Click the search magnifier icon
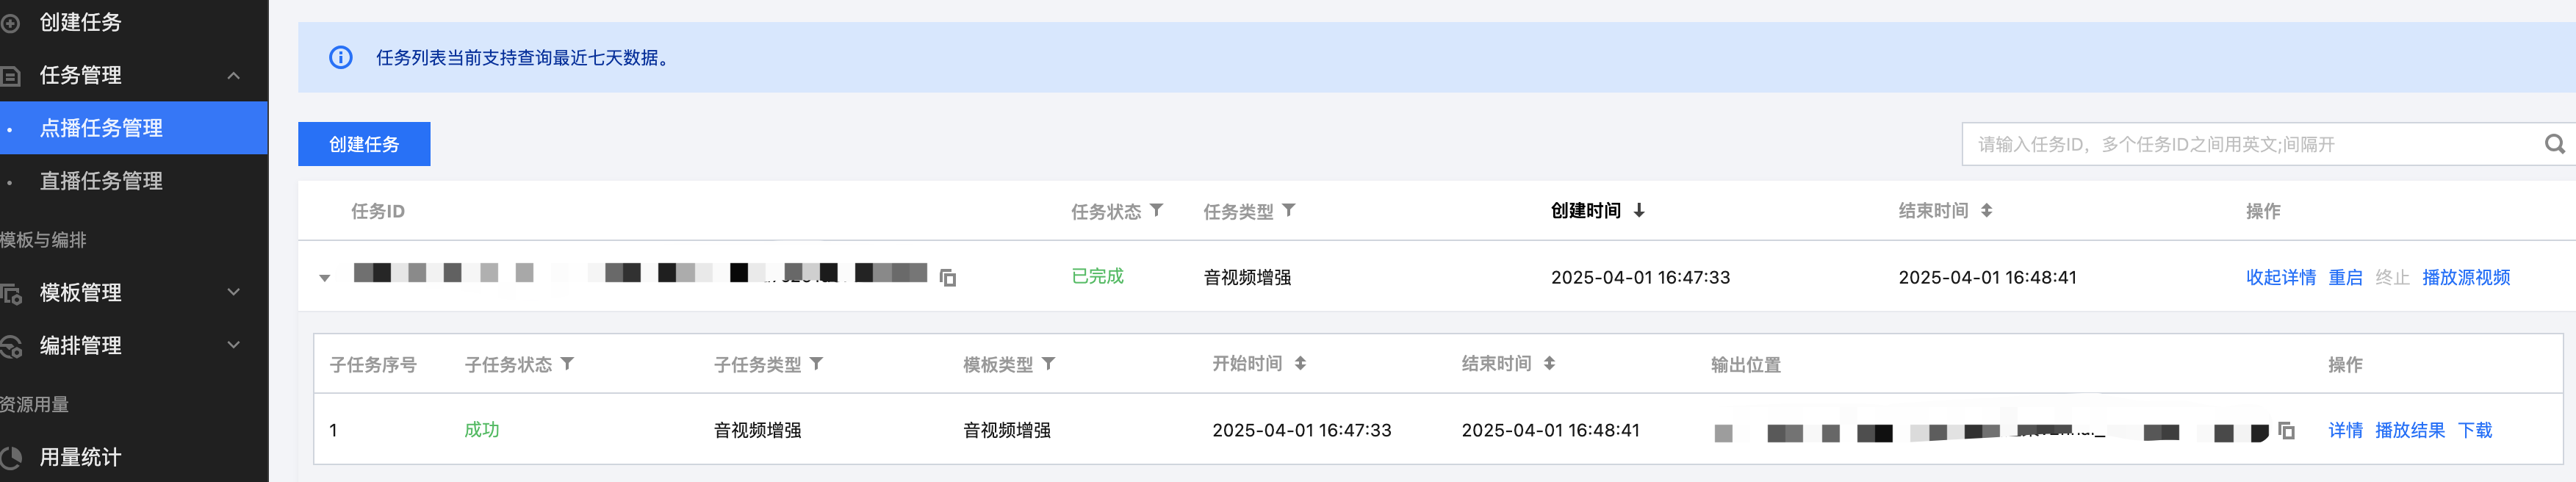The image size is (2576, 482). coord(2554,144)
